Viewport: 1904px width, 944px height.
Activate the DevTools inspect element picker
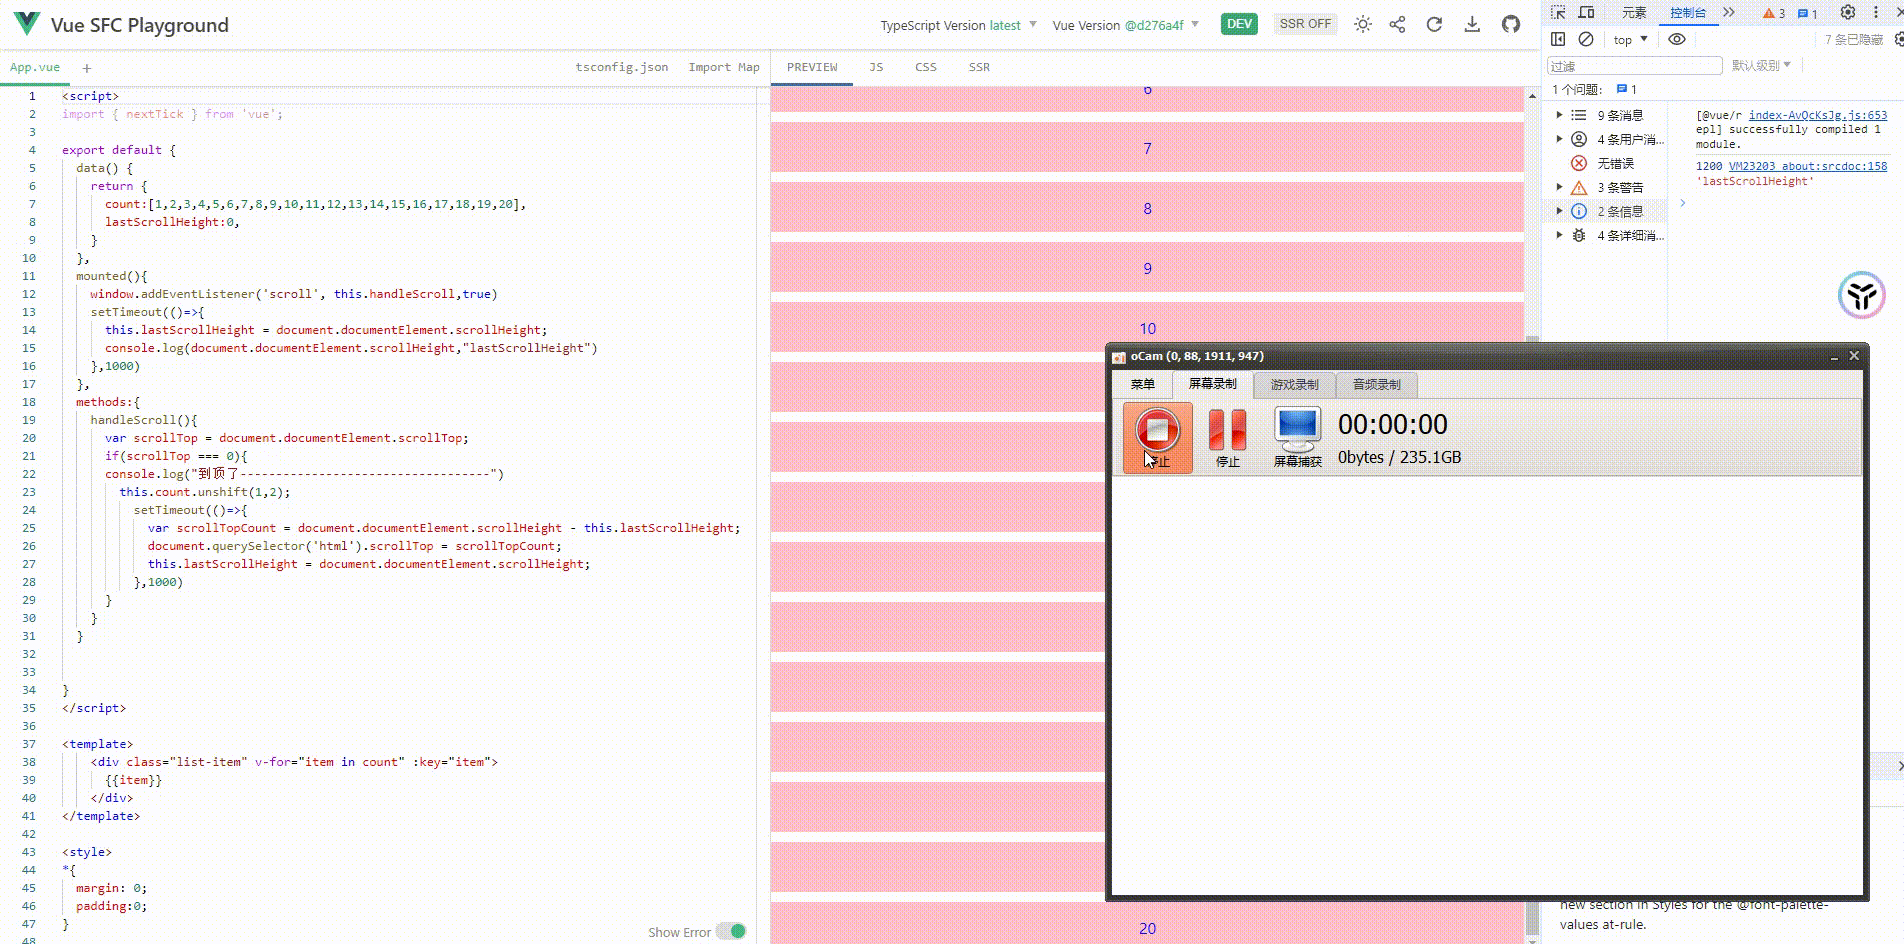click(1558, 12)
